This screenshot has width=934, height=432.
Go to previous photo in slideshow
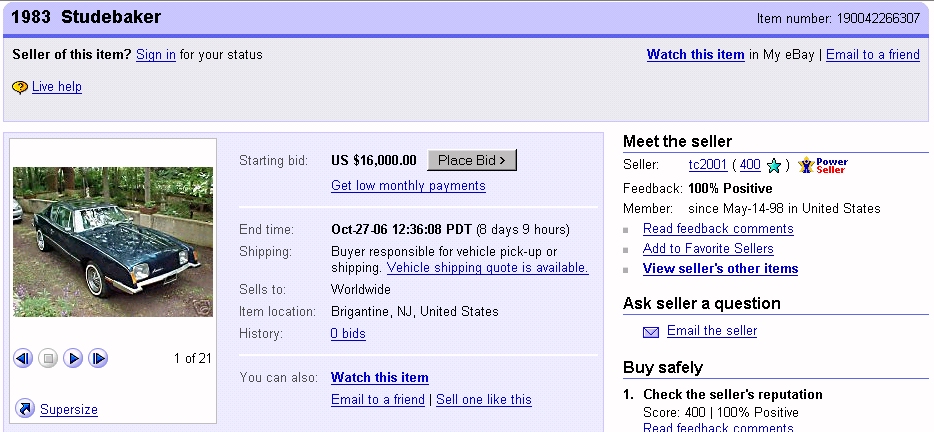click(x=24, y=358)
